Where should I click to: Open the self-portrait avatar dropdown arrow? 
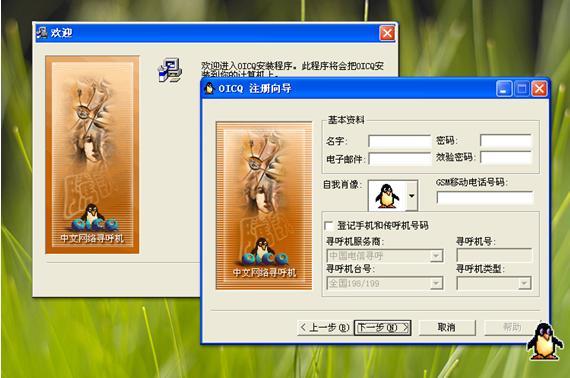pyautogui.click(x=412, y=196)
